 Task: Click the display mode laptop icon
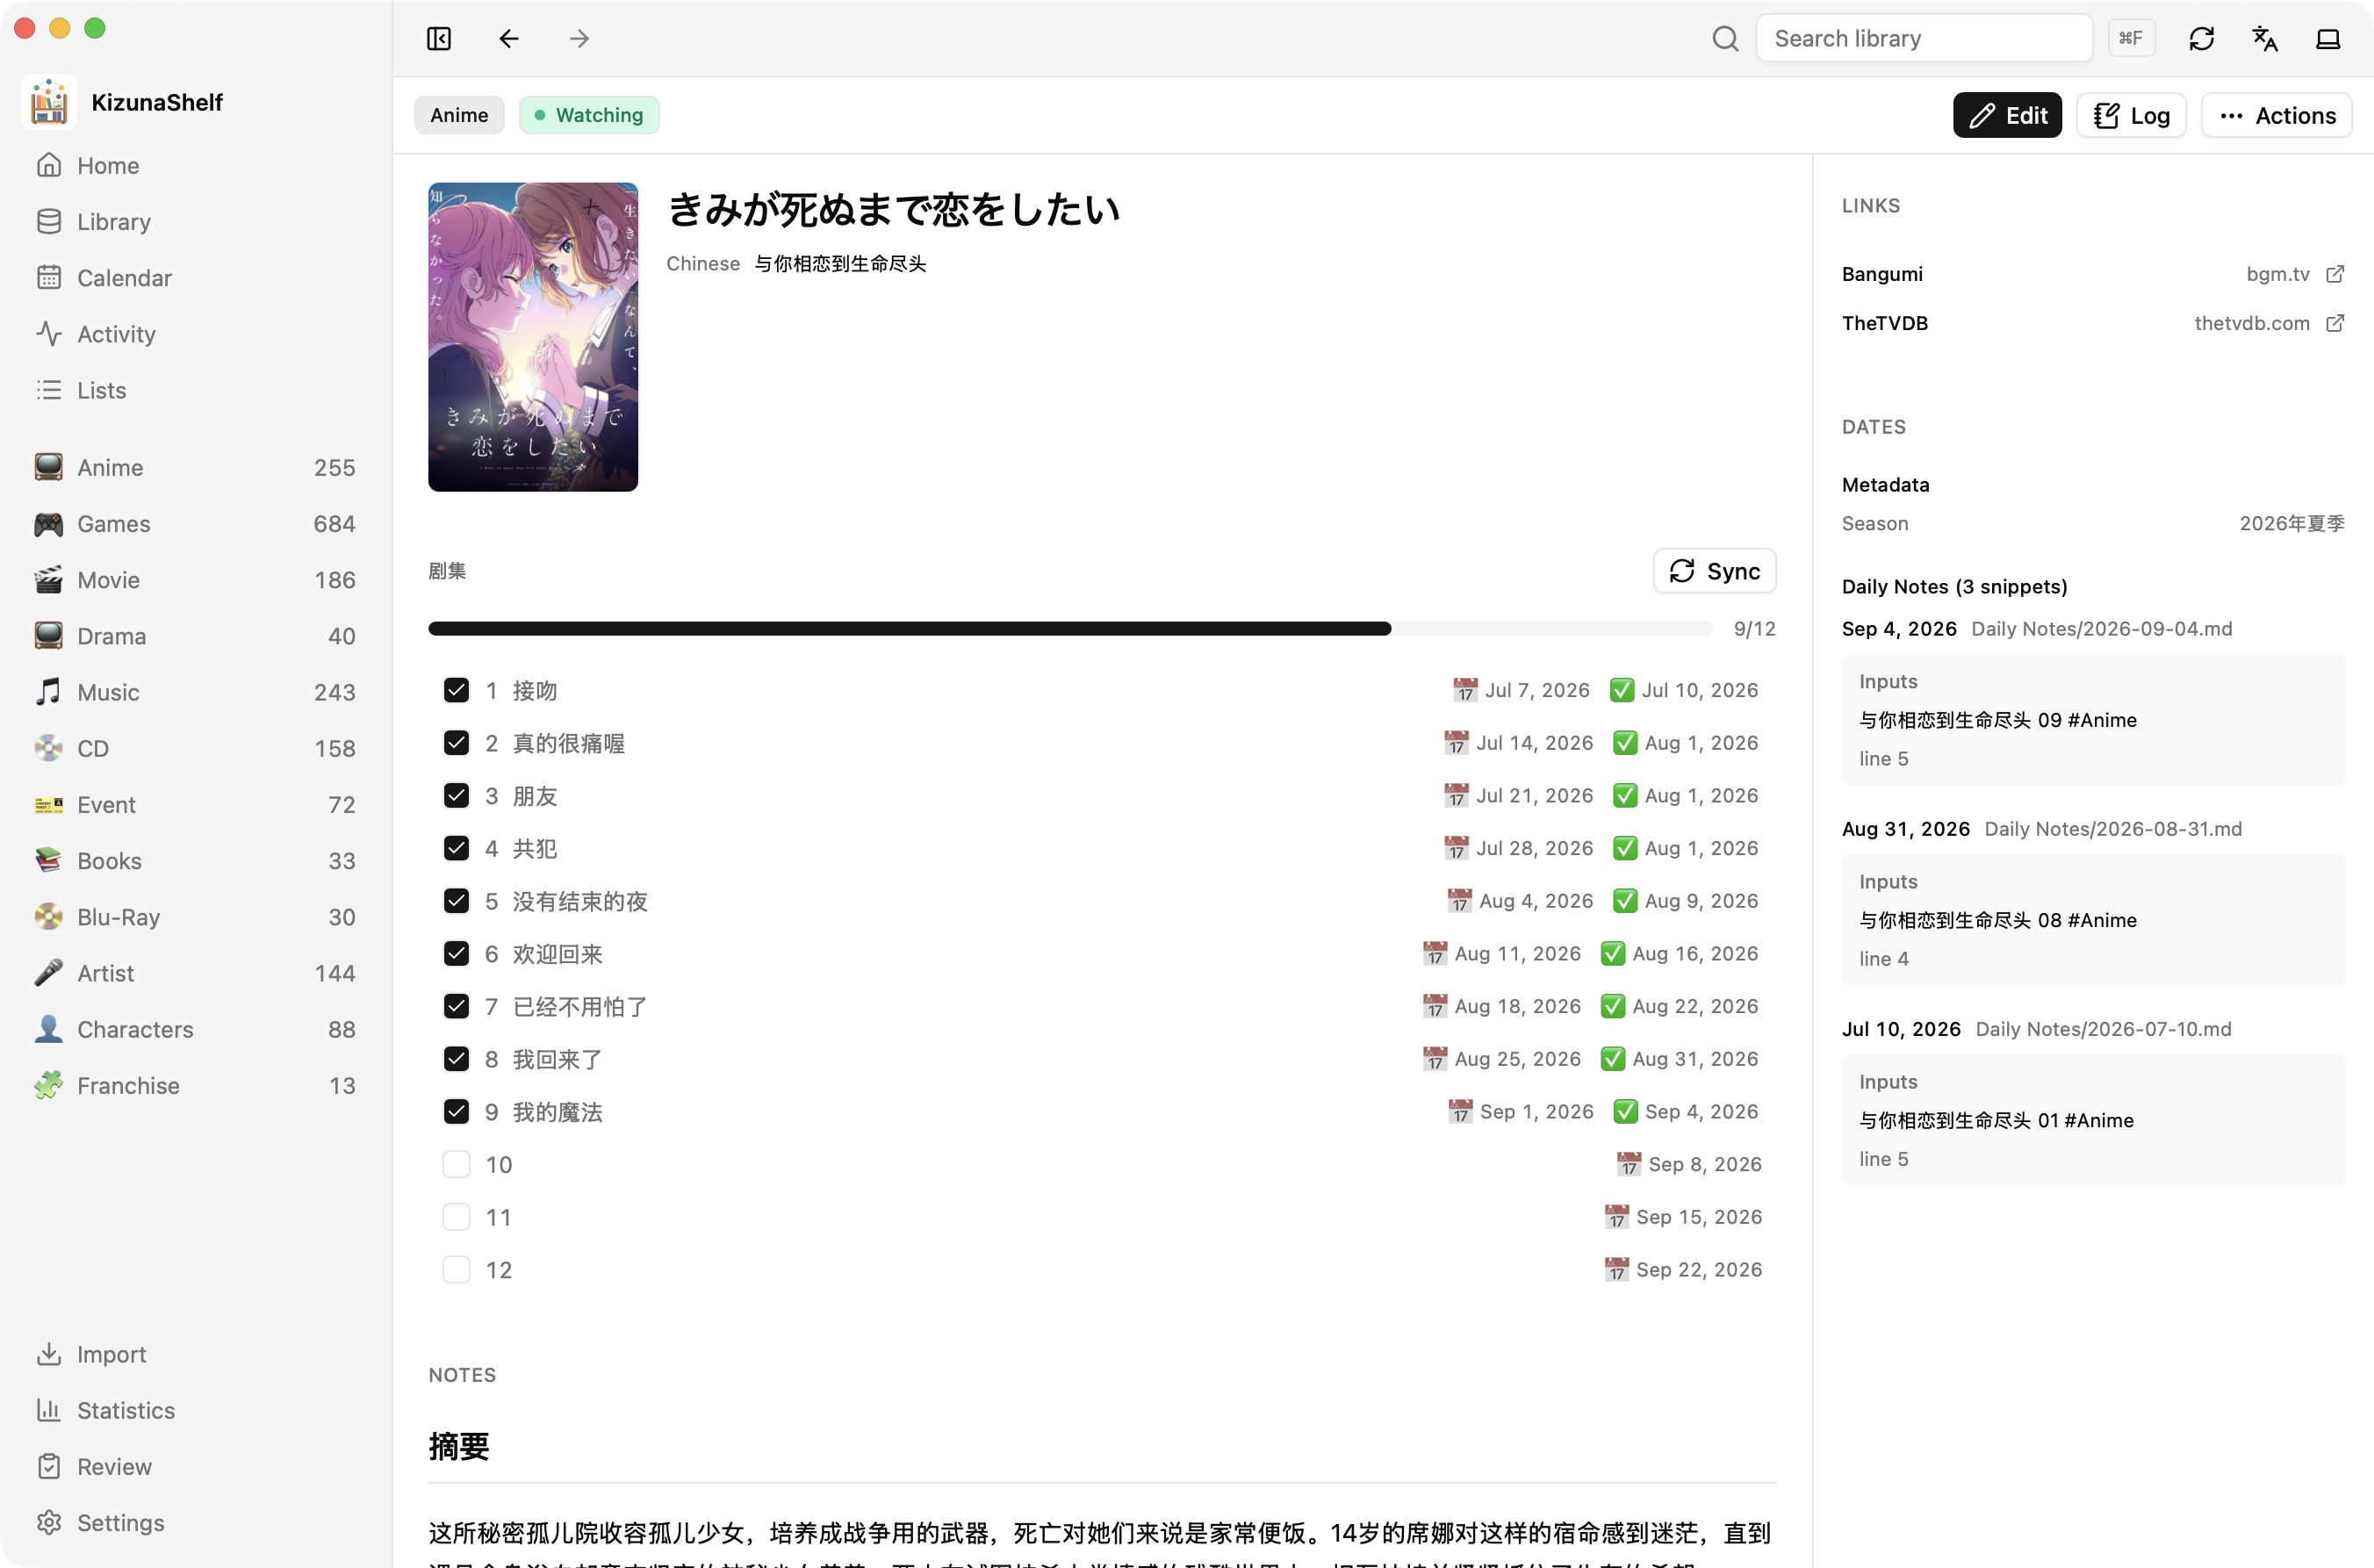click(2328, 38)
